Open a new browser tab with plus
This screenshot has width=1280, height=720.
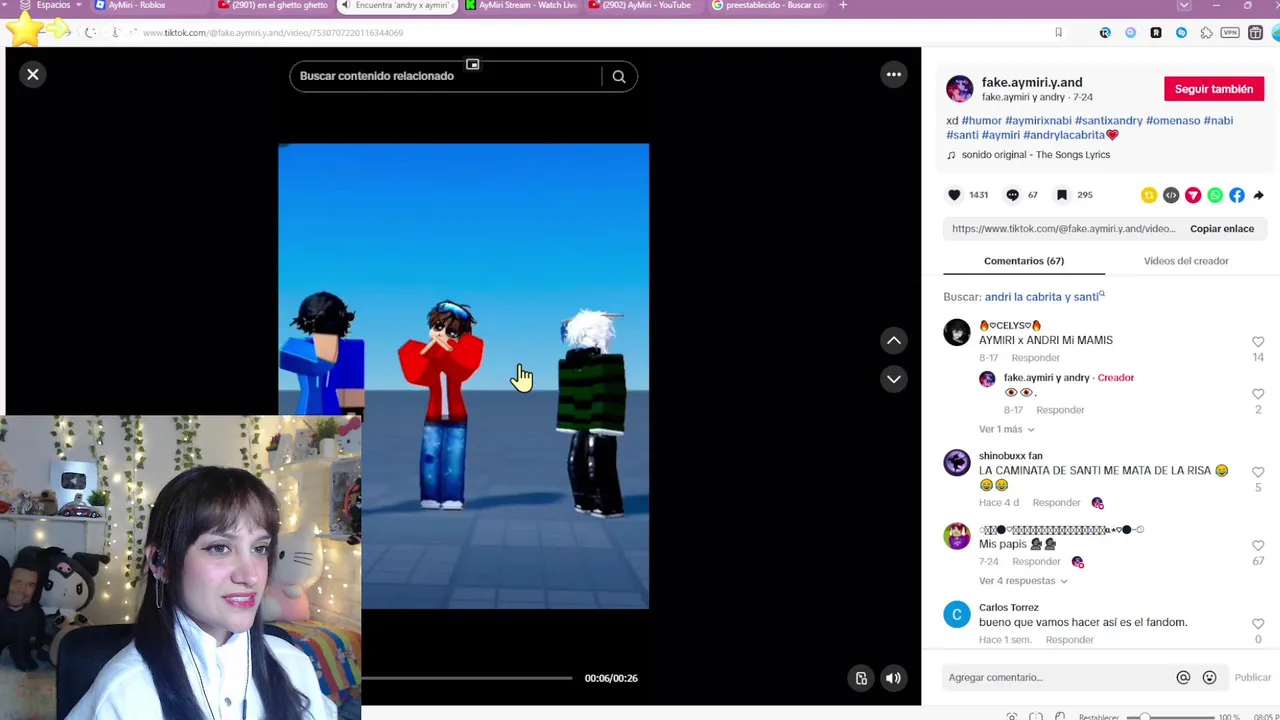843,5
